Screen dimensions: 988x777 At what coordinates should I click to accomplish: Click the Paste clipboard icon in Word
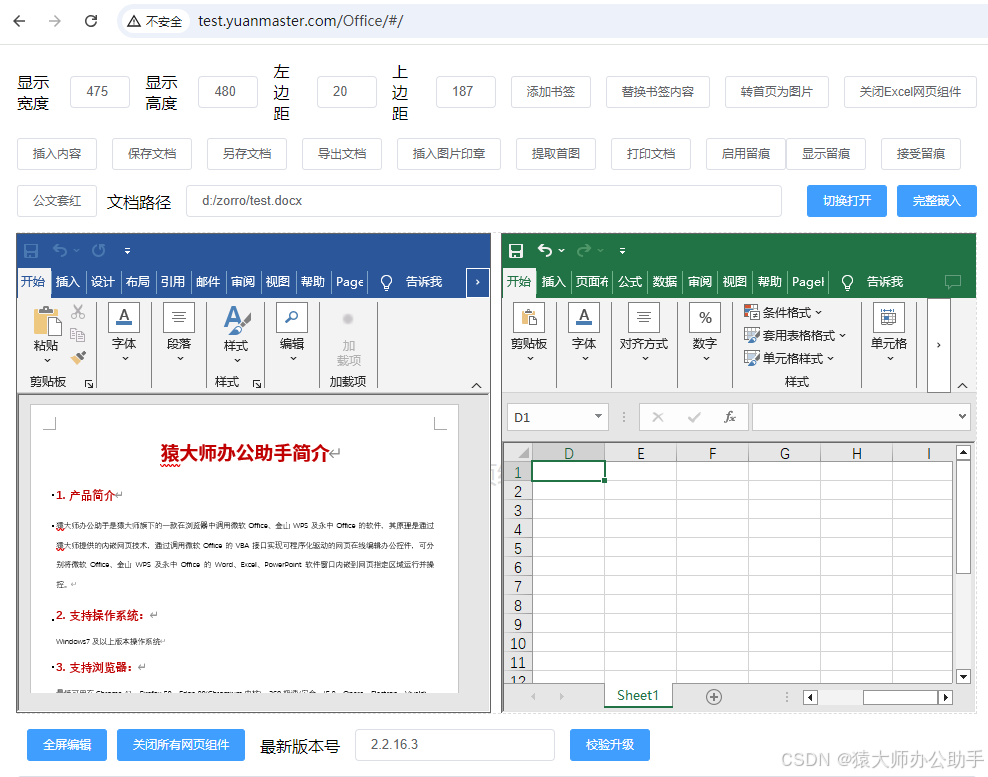point(47,321)
